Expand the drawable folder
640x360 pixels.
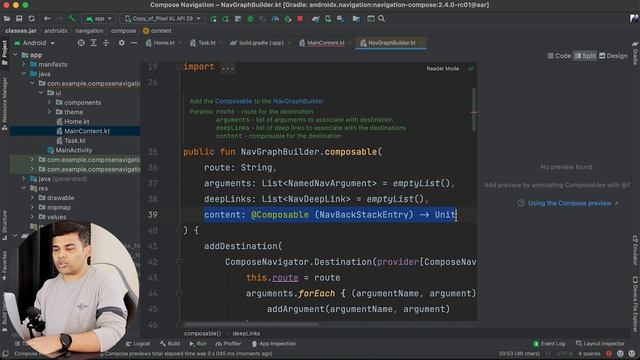(x=32, y=198)
